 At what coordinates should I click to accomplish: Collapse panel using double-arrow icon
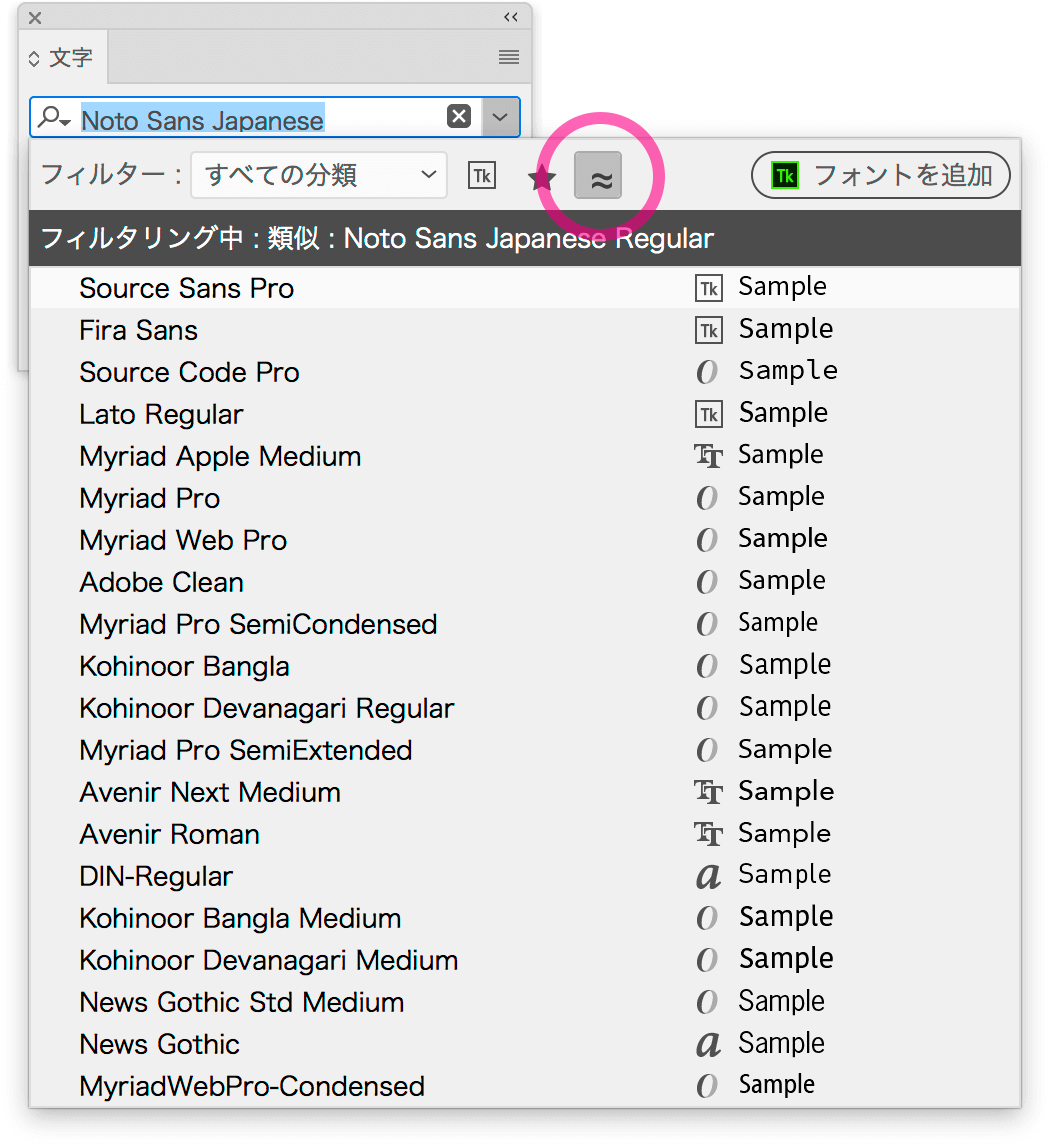click(x=511, y=18)
